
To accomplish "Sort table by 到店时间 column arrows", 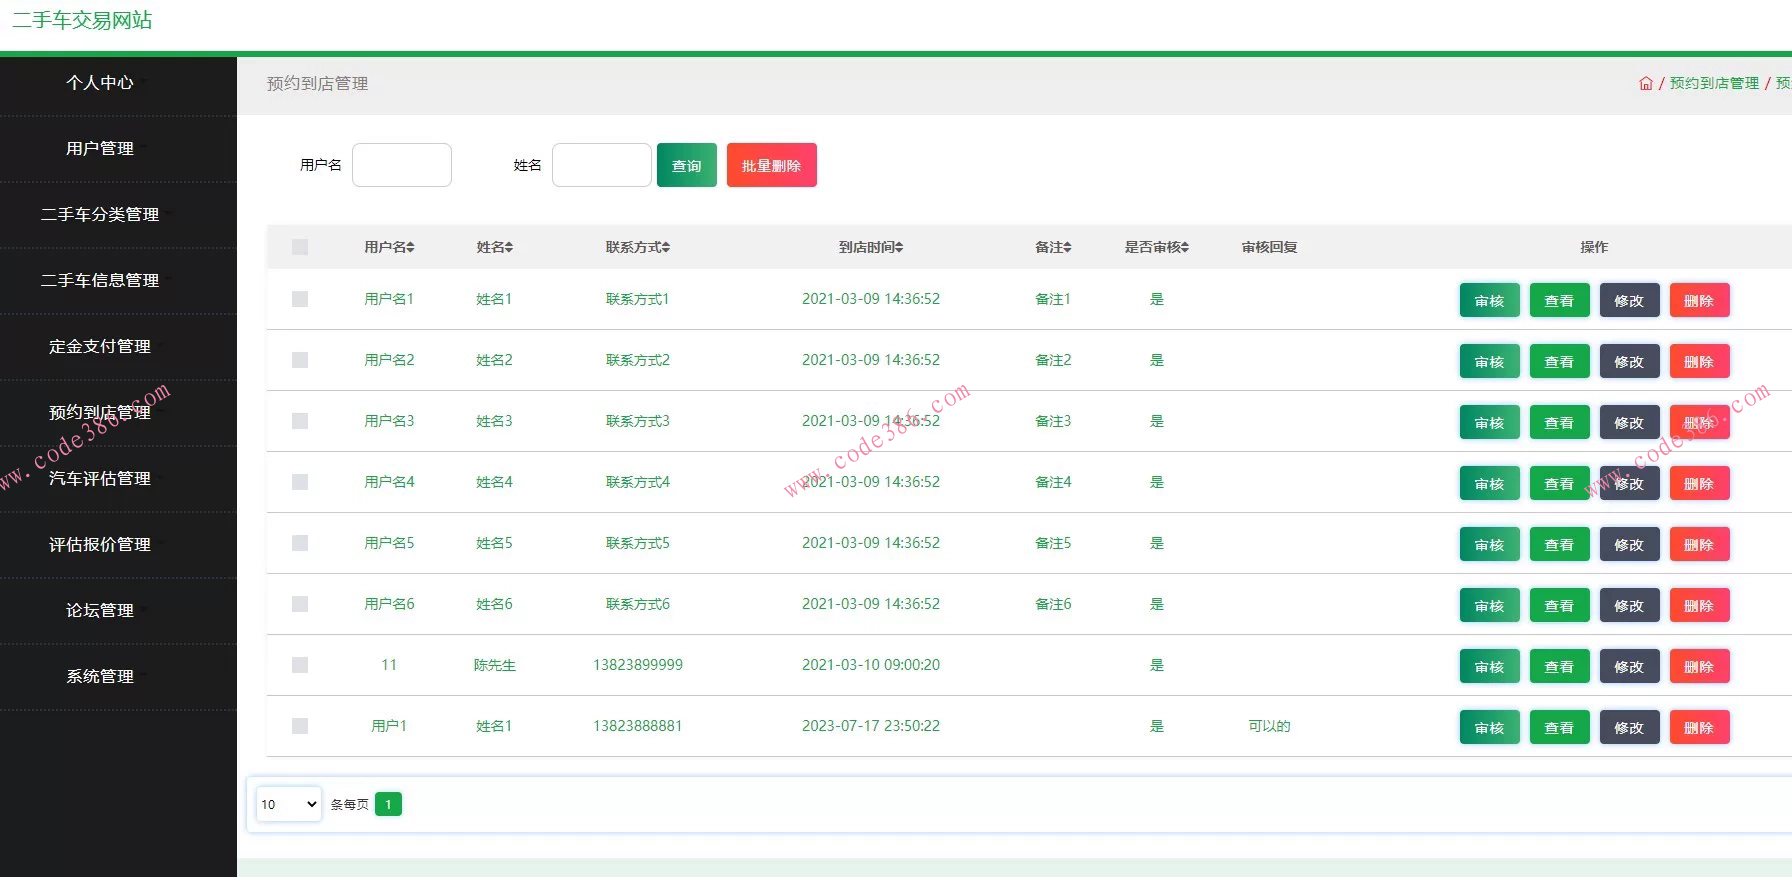I will (899, 248).
